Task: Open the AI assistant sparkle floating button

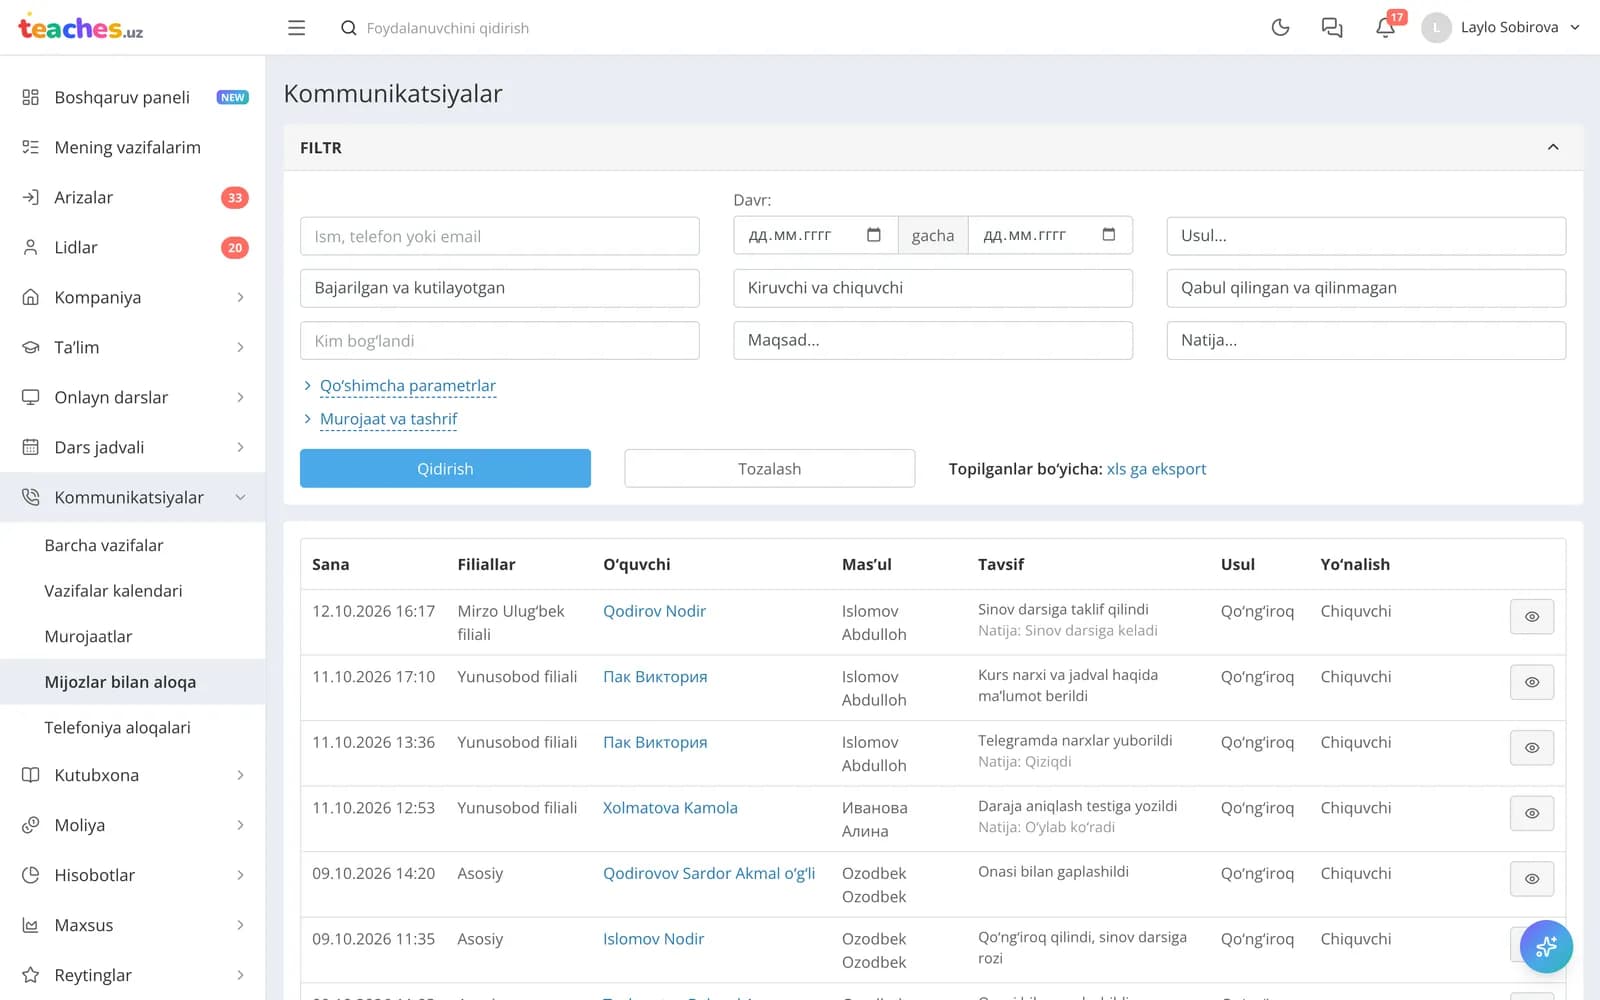Action: [x=1546, y=946]
